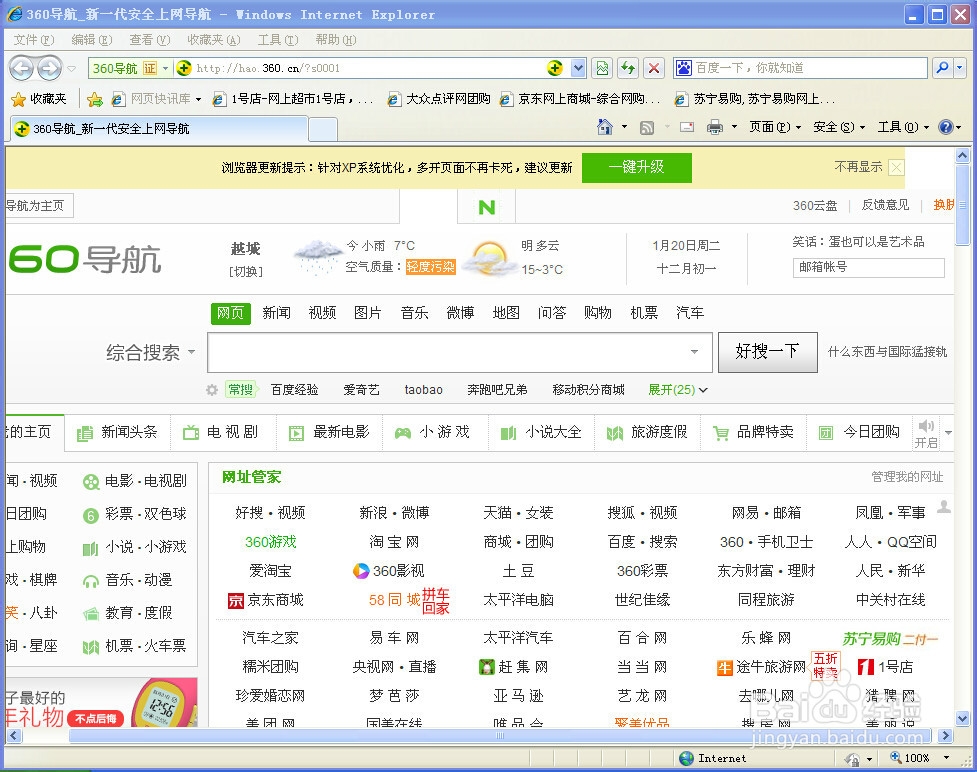Click 反馈意见 link
Image resolution: width=977 pixels, height=772 pixels.
coord(885,205)
